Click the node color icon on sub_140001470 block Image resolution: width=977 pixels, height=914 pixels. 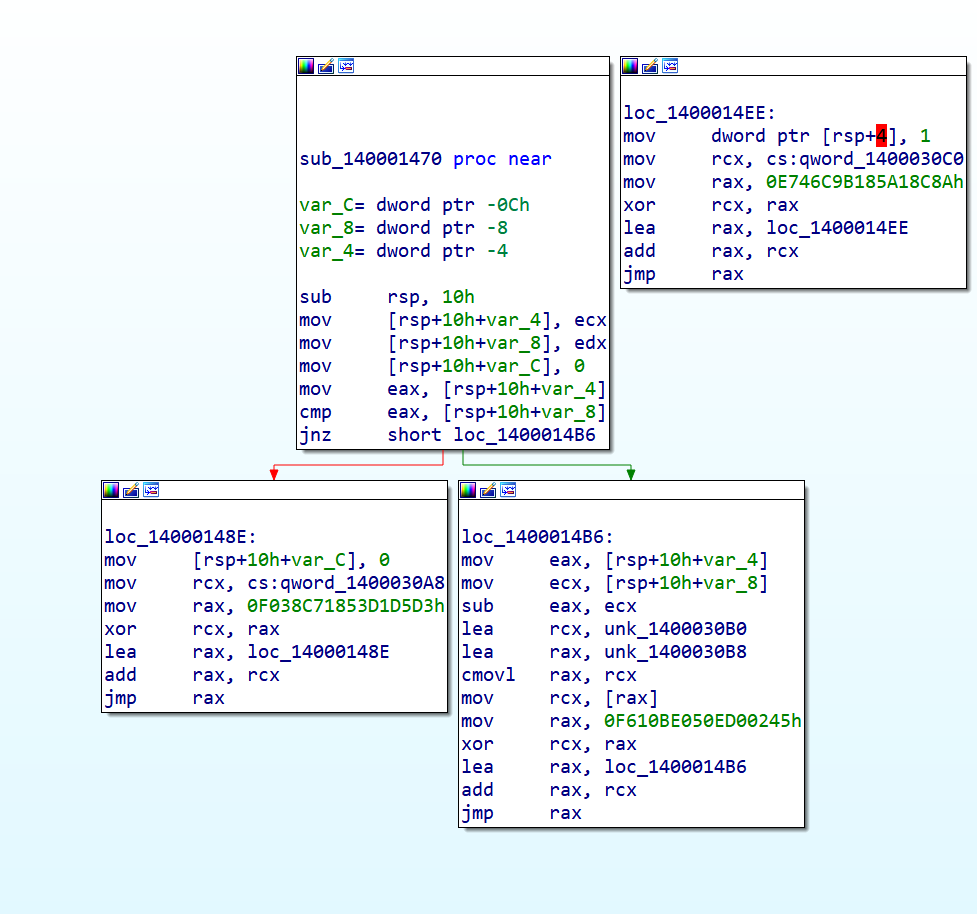point(306,66)
